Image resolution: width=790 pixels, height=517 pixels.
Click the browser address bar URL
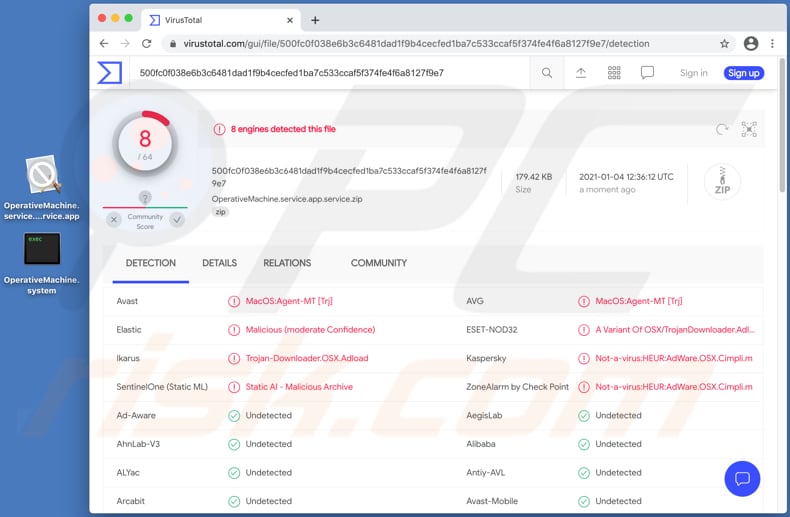click(416, 44)
